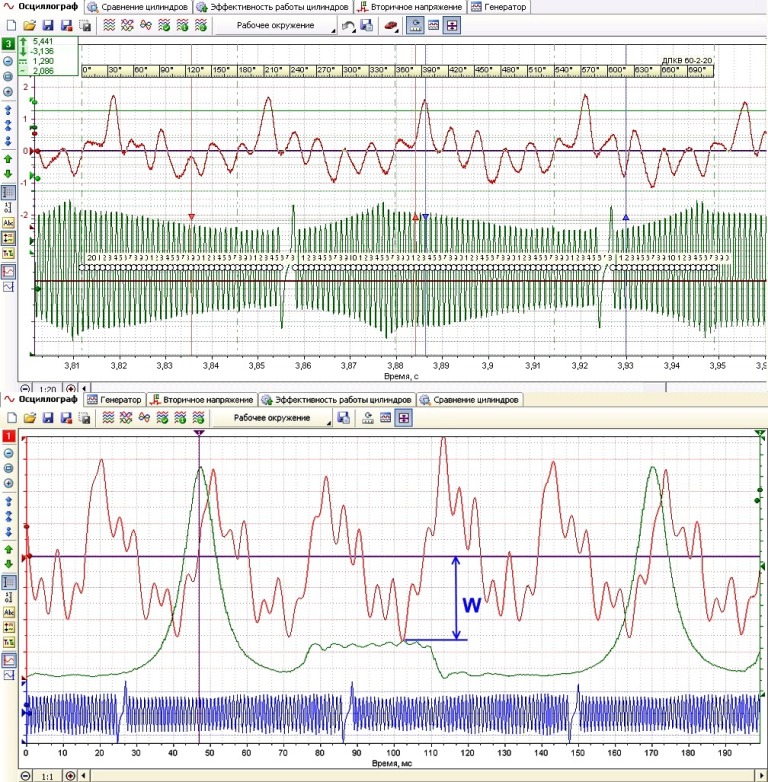
Task: Click zoom-out minus button in bottom left sidebar
Action: 8,453
